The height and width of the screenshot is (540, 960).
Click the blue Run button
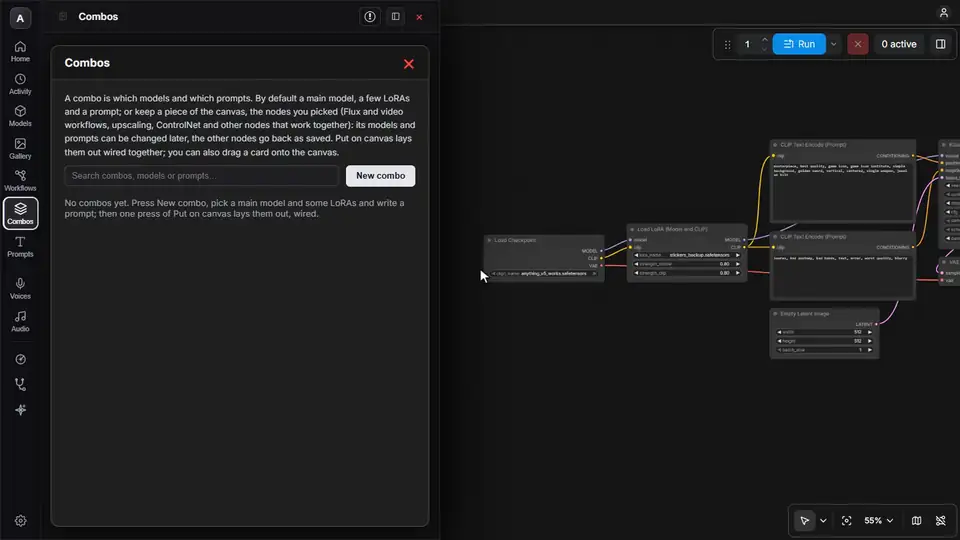click(799, 44)
